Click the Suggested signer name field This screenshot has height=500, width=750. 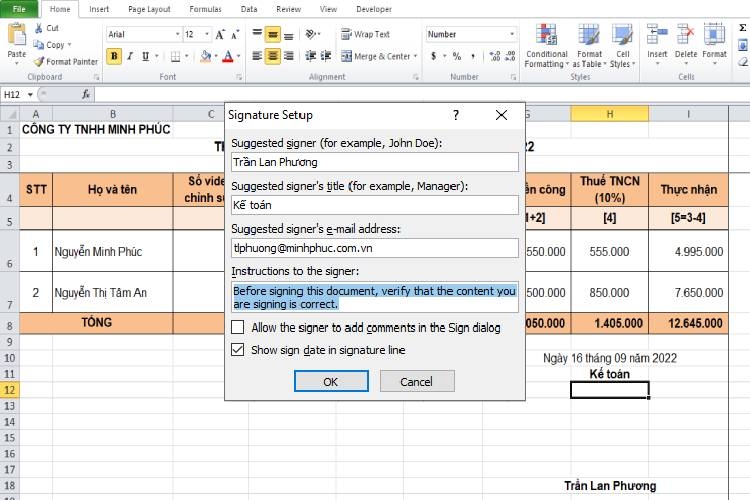click(x=375, y=162)
